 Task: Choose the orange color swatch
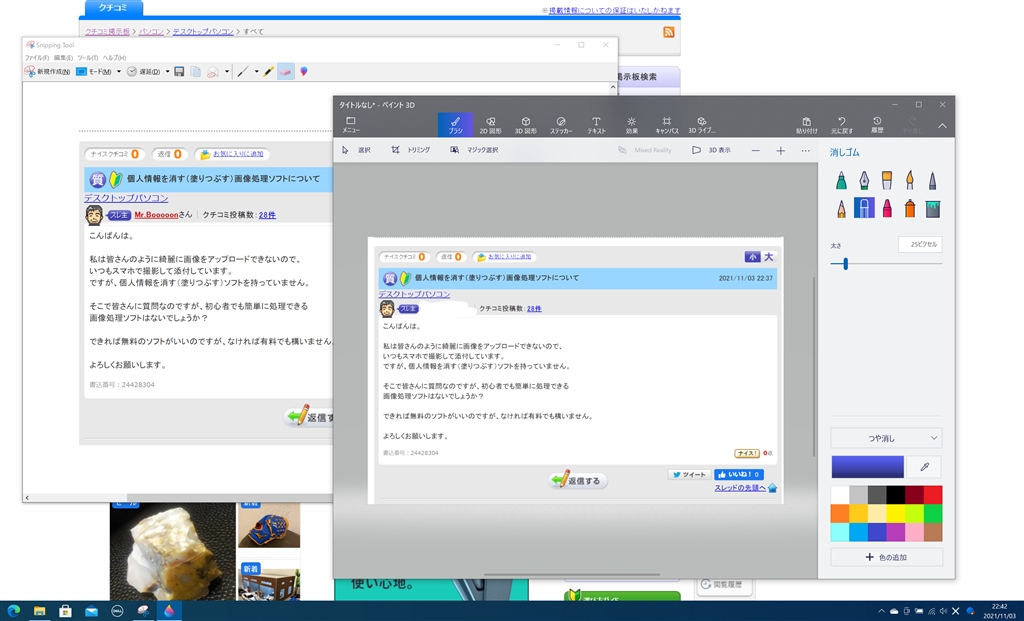[840, 513]
